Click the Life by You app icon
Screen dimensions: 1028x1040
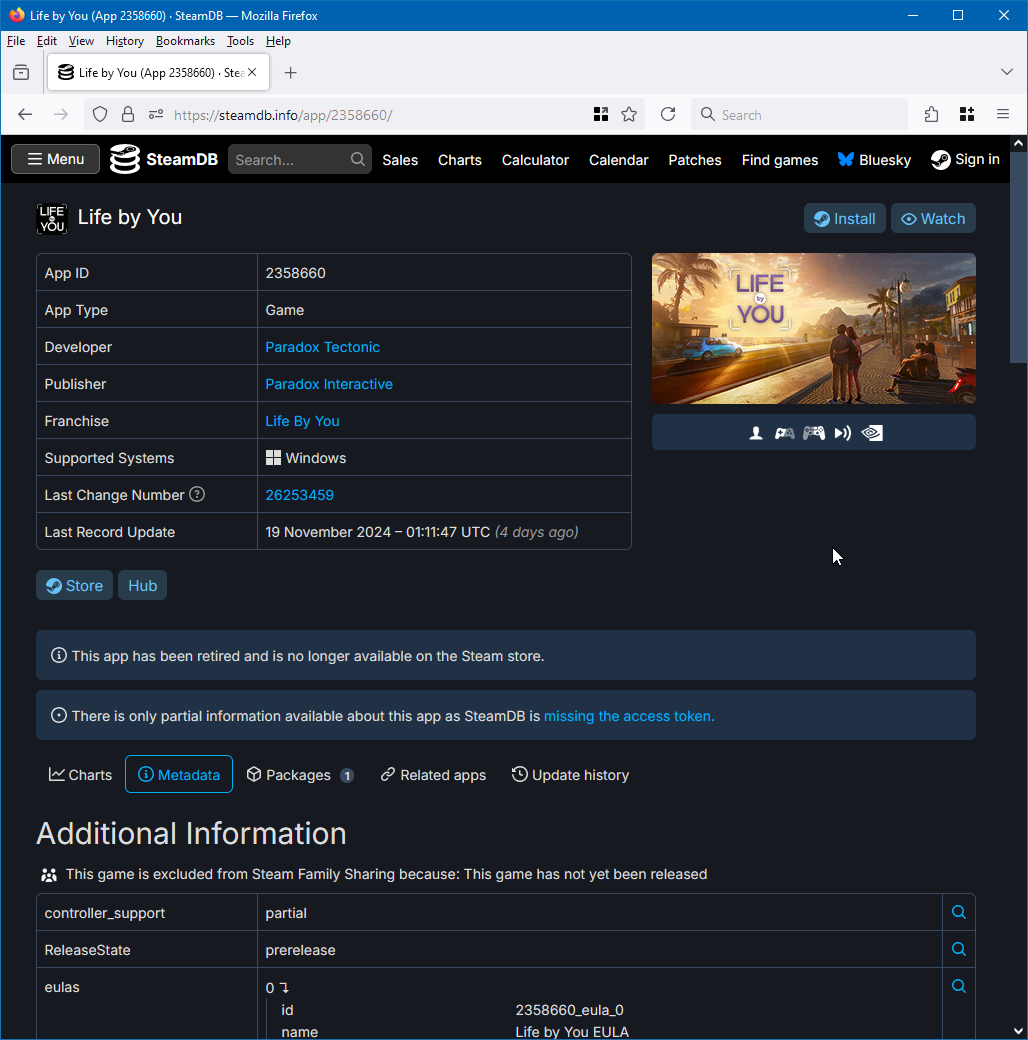[52, 219]
